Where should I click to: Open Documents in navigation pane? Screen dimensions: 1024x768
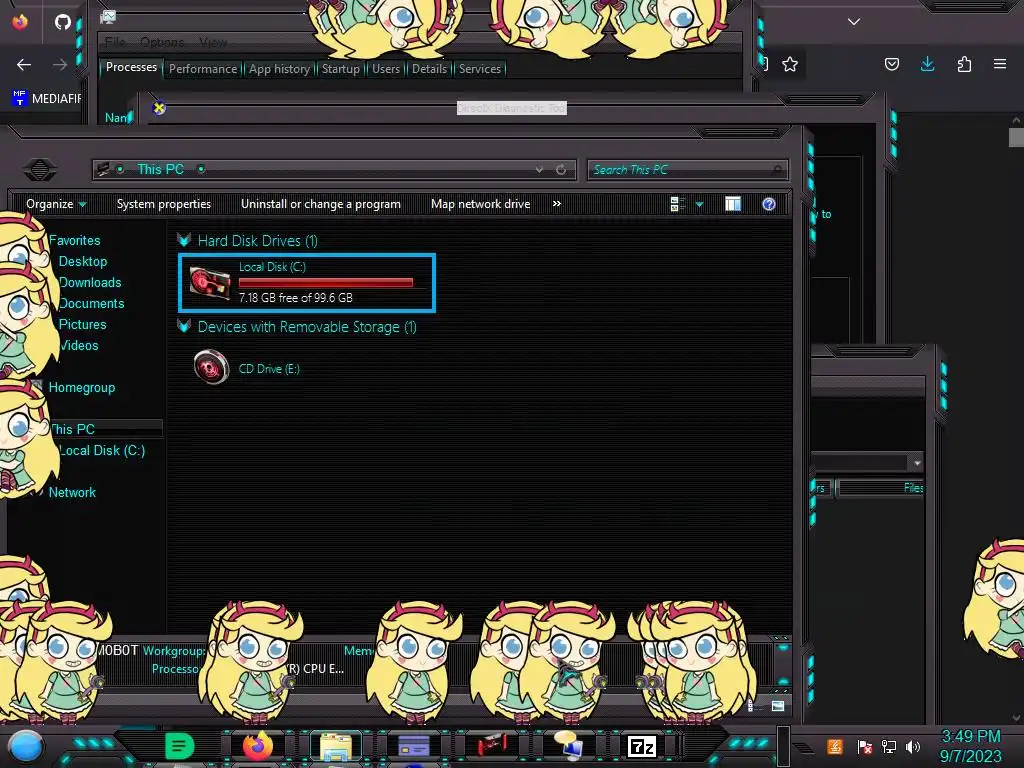coord(91,303)
